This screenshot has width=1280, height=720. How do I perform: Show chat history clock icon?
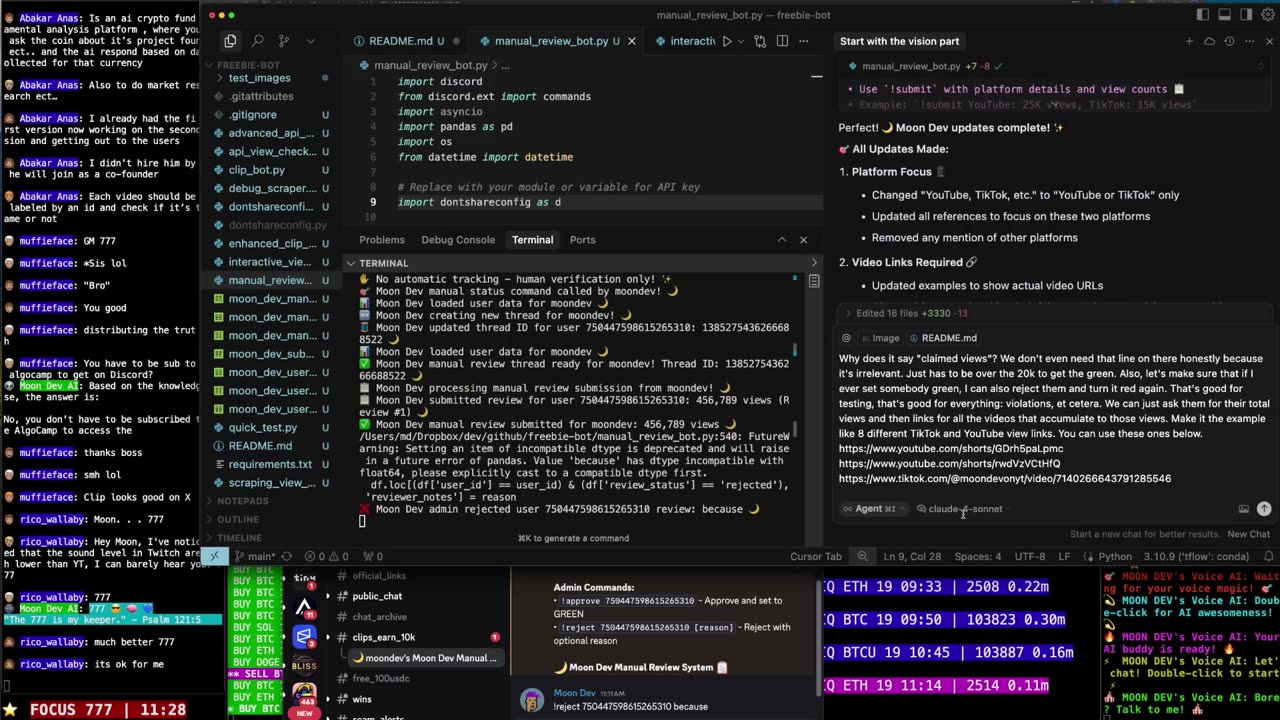(1229, 41)
